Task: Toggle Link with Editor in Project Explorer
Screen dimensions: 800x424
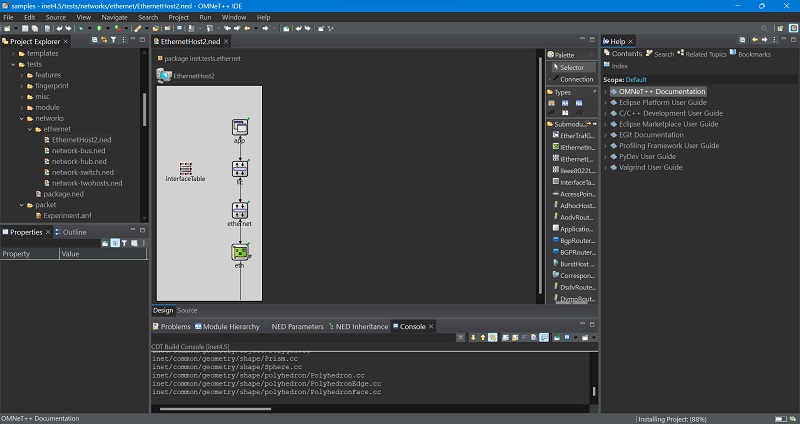Action: pyautogui.click(x=104, y=40)
